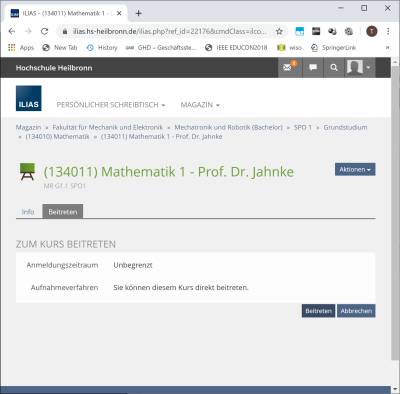This screenshot has width=400, height=394.
Task: Click the search magnifier icon
Action: [x=334, y=68]
